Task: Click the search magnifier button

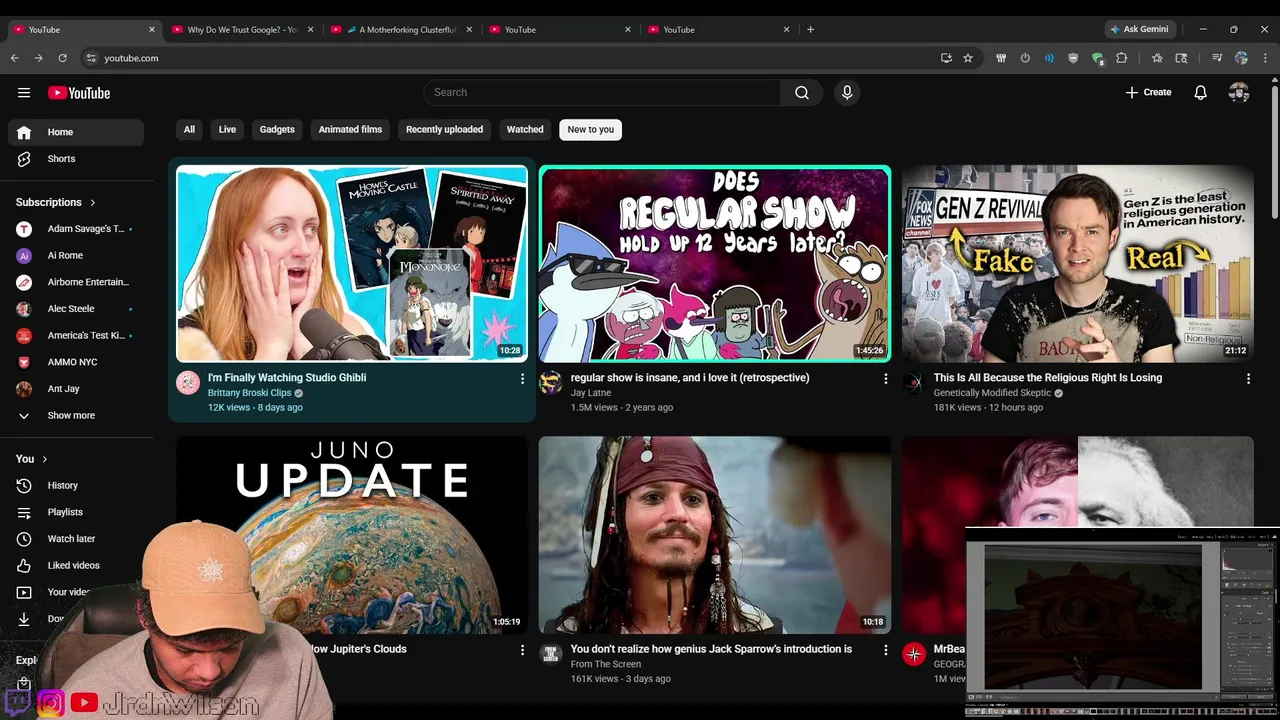Action: point(802,93)
